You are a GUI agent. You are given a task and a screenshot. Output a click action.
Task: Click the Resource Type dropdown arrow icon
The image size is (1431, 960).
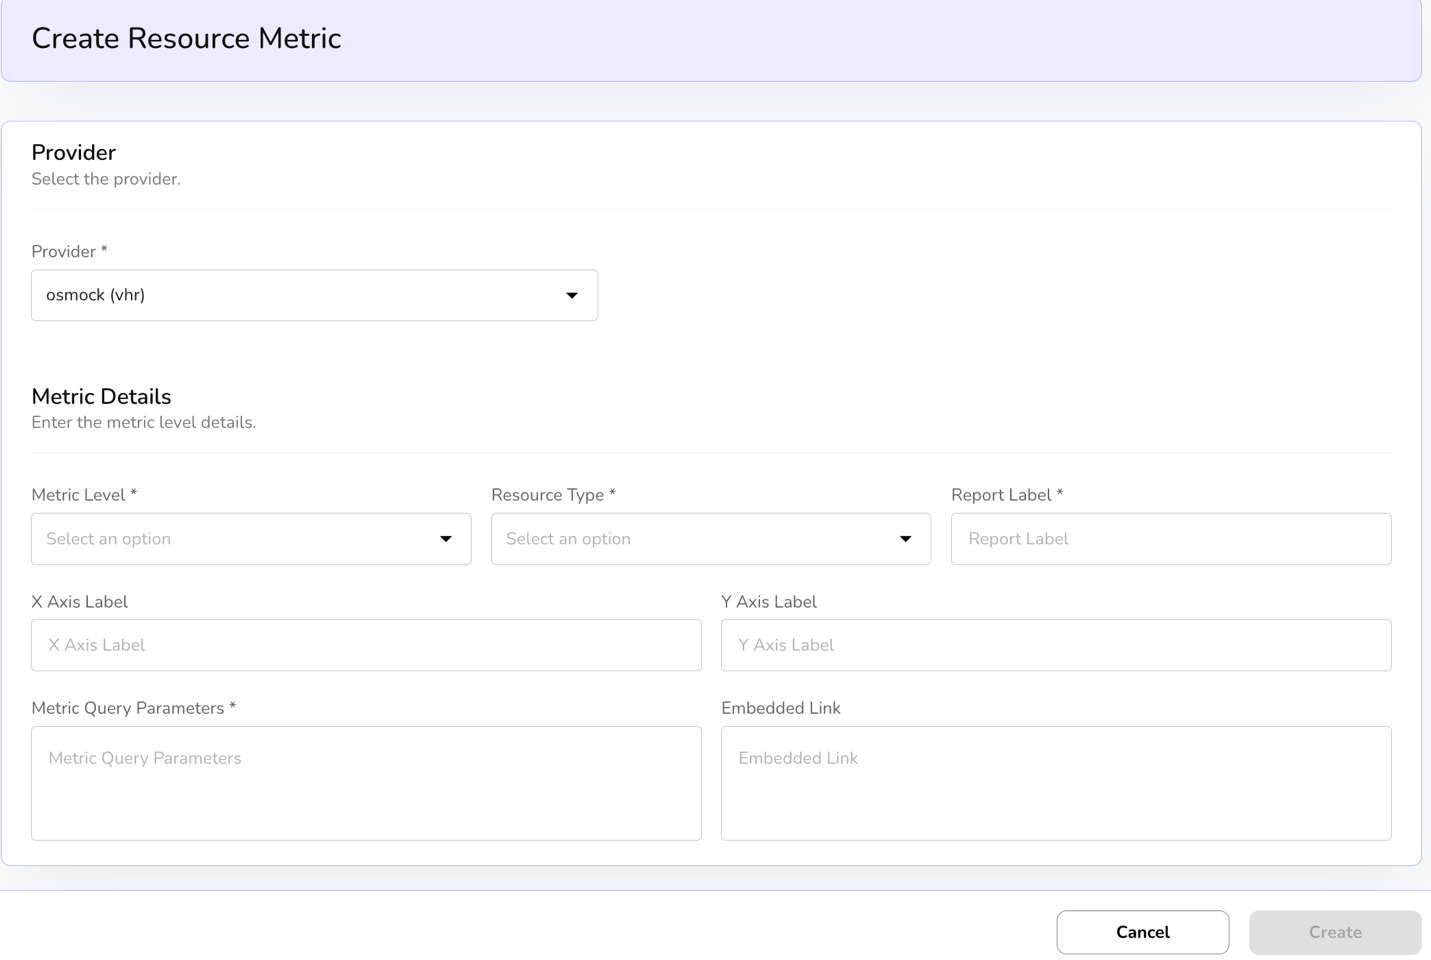coord(905,539)
